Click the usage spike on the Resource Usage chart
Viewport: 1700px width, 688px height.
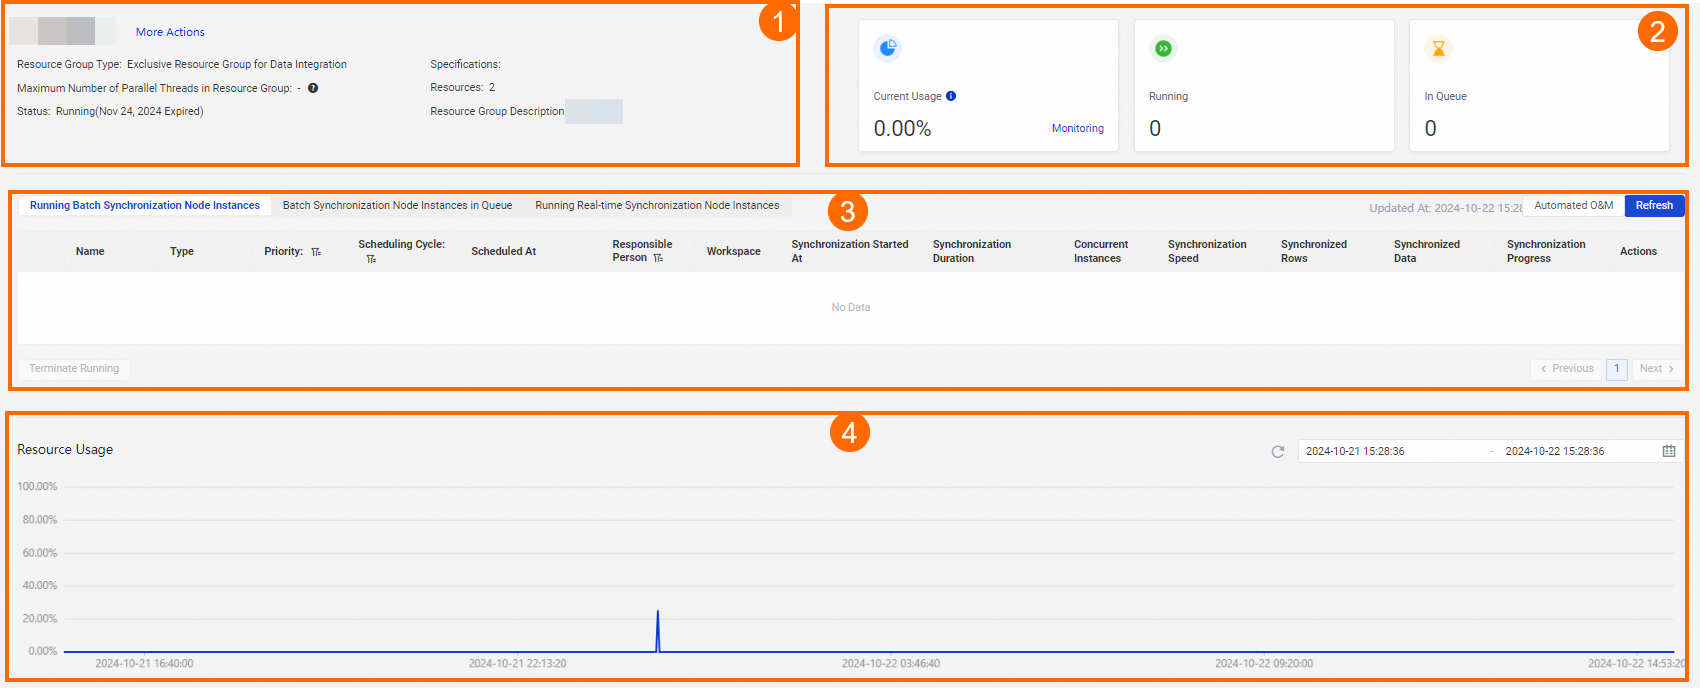point(658,630)
